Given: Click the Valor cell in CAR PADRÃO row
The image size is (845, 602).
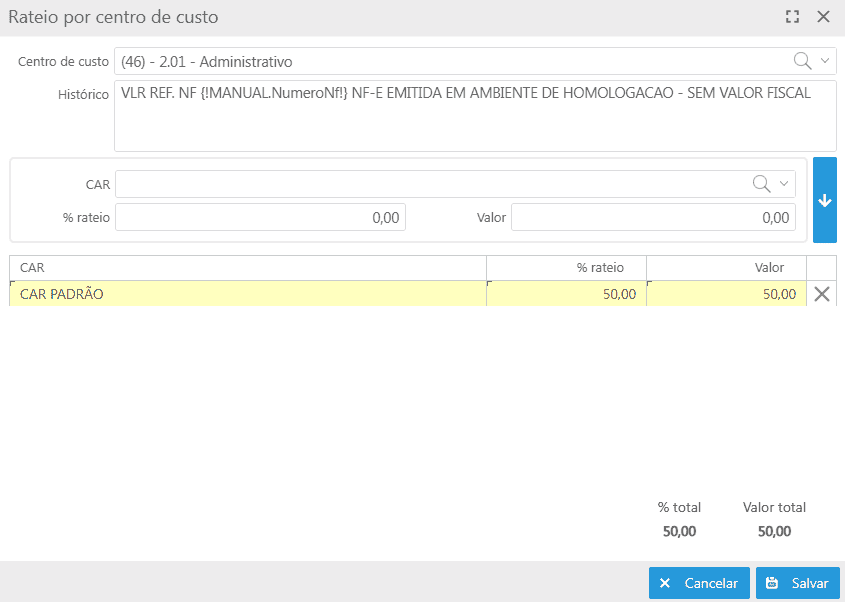Looking at the screenshot, I should 726,294.
